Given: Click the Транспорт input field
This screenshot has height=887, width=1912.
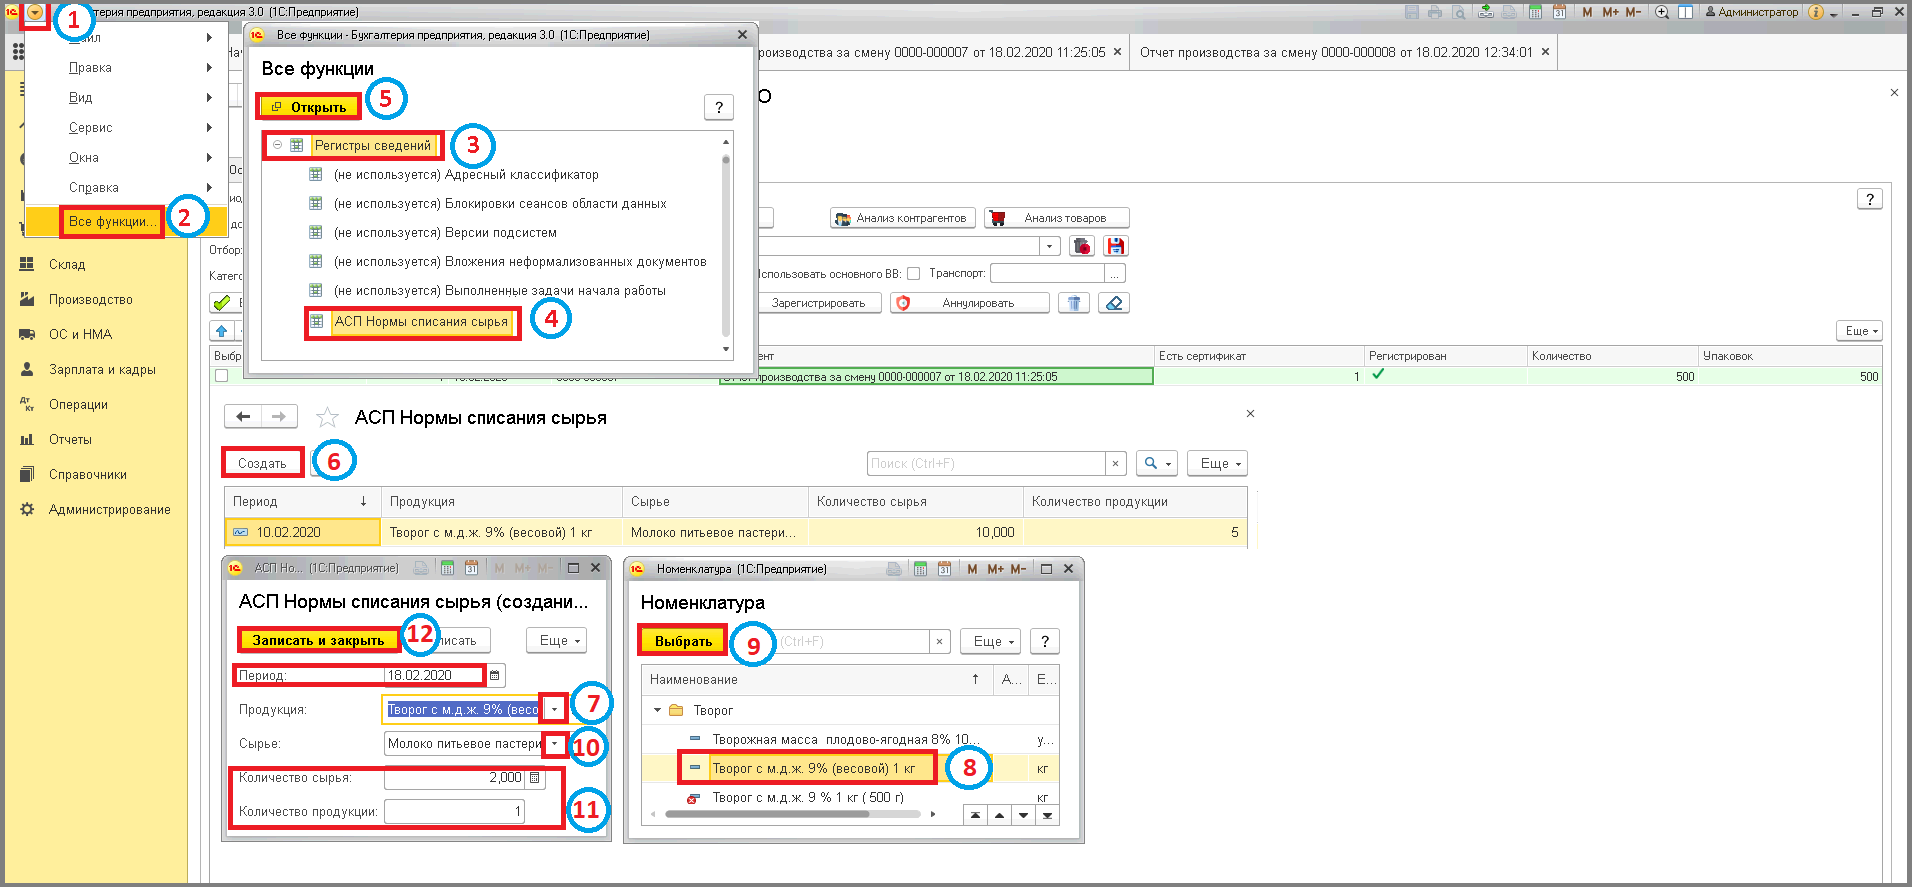Looking at the screenshot, I should pyautogui.click(x=1047, y=274).
